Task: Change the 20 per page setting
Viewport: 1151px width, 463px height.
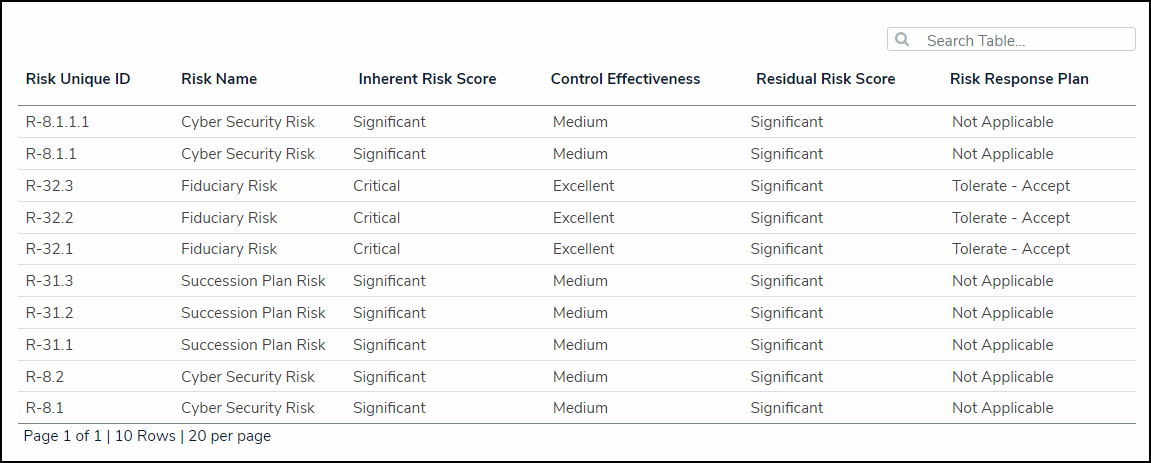Action: (x=229, y=436)
